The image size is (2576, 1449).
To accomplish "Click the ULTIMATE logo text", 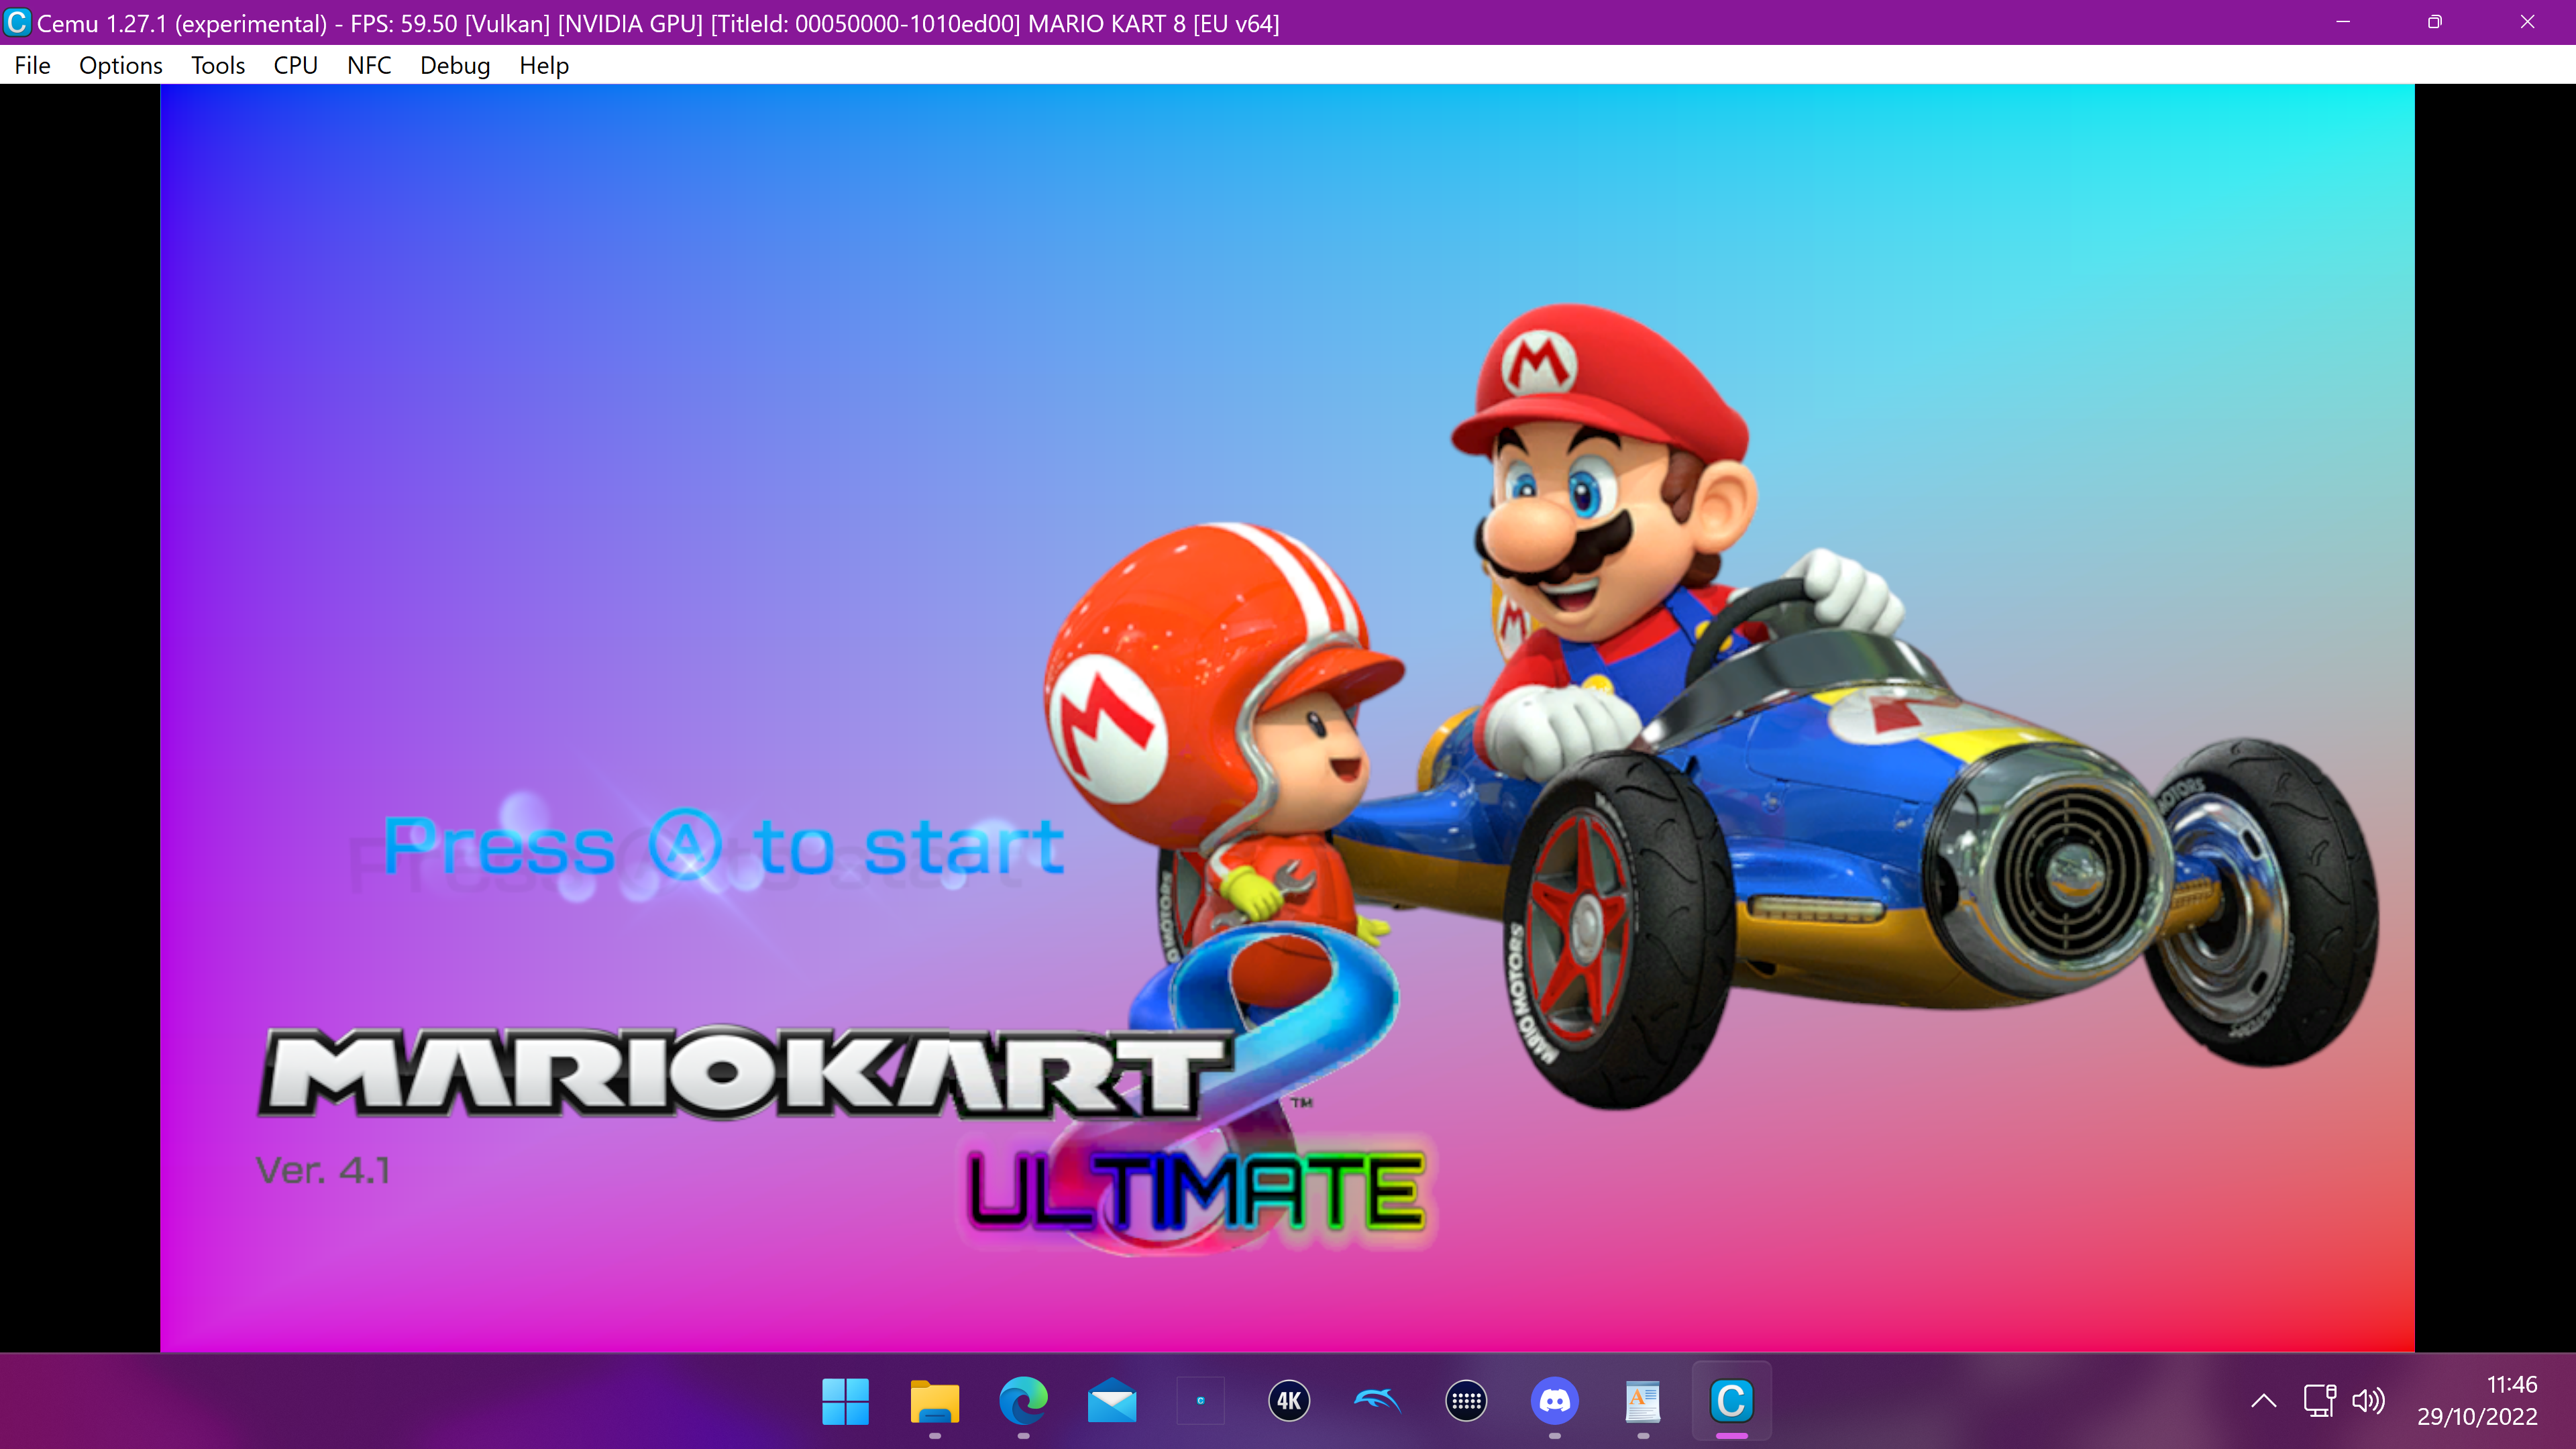I will [x=1196, y=1191].
